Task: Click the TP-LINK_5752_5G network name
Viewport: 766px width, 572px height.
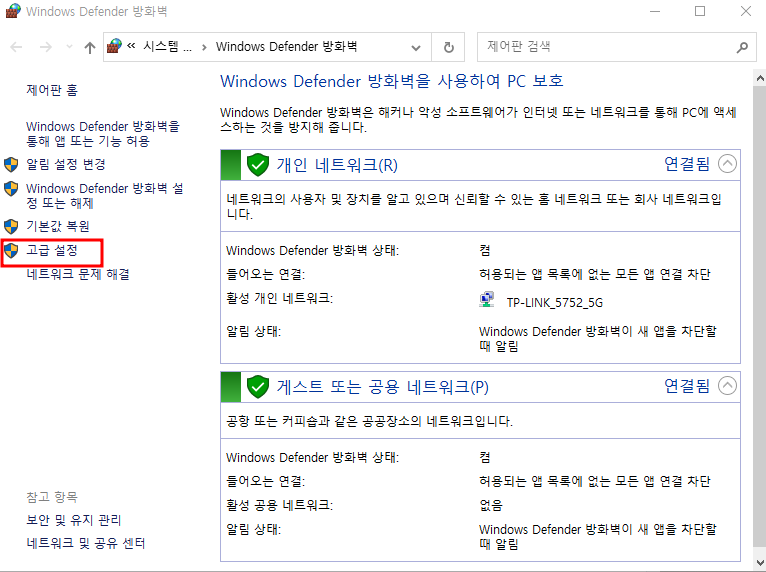Action: (x=554, y=303)
